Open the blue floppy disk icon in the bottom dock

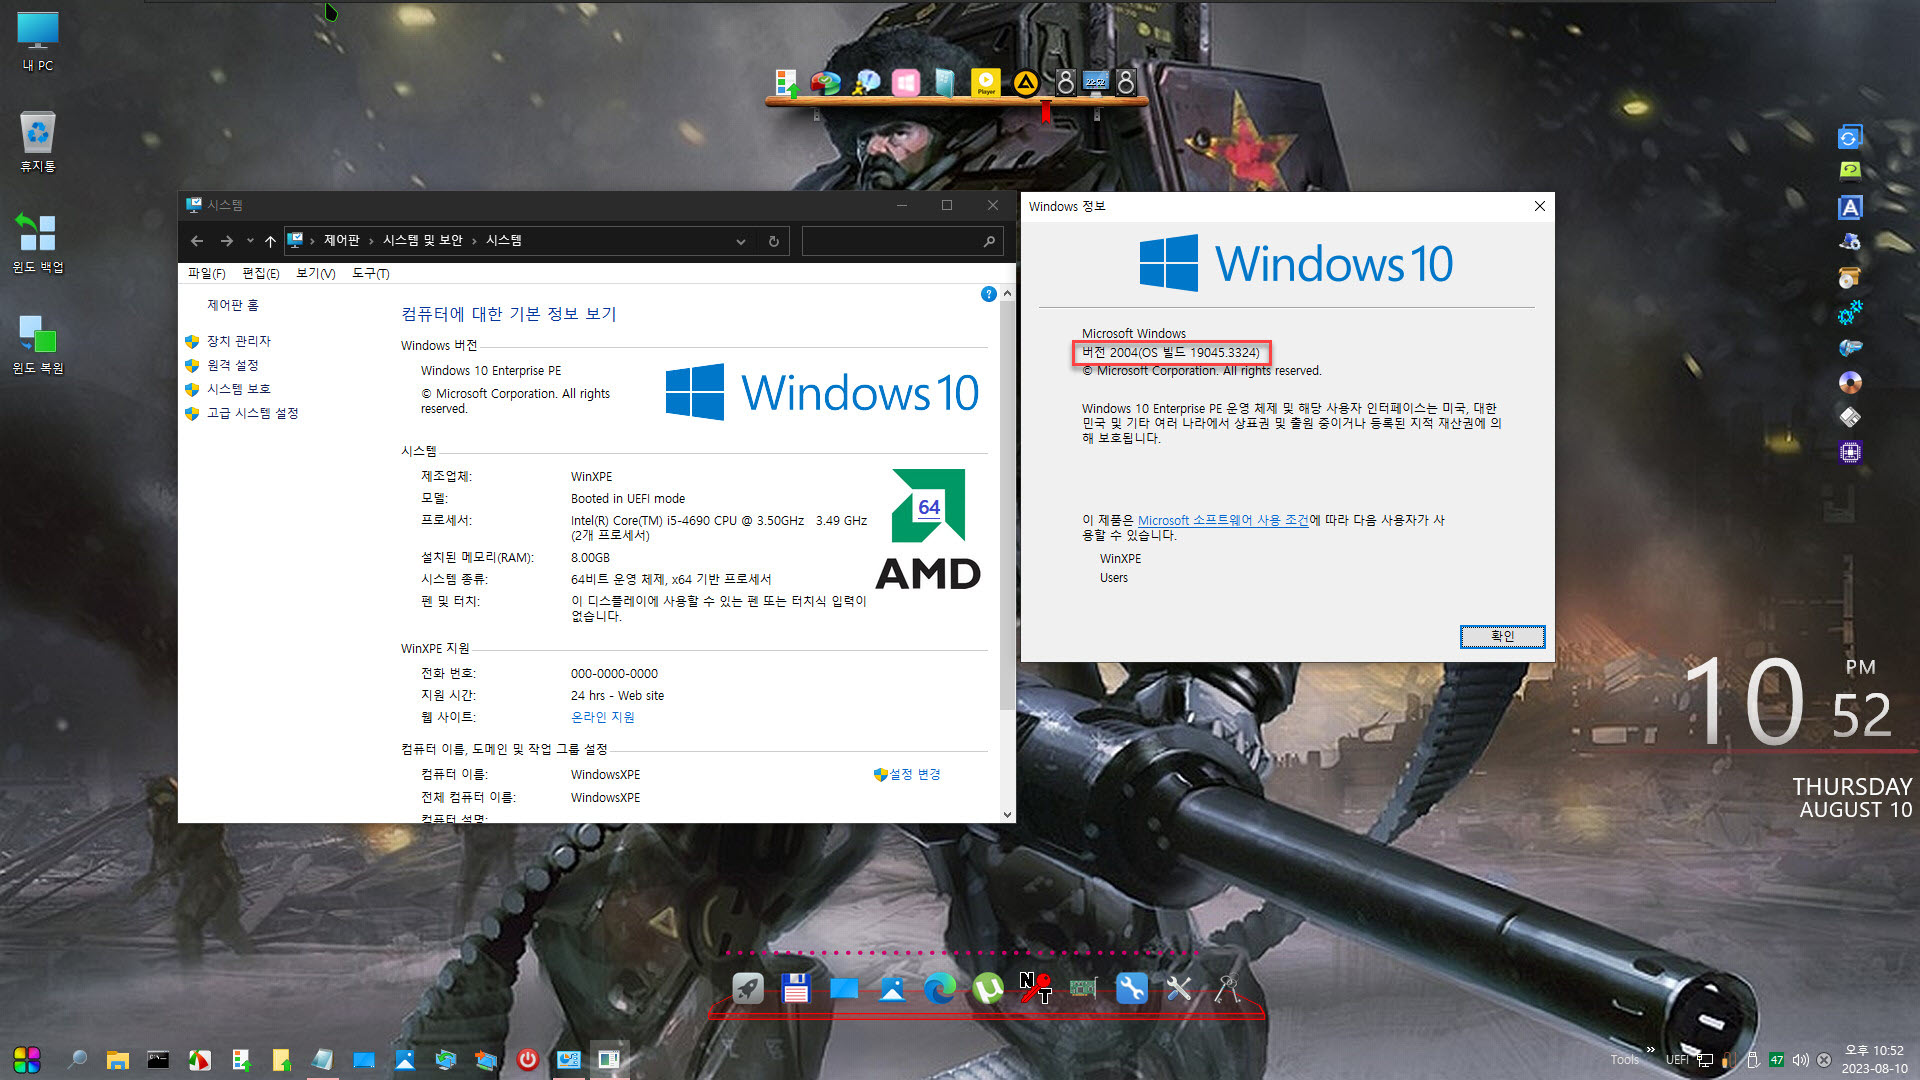(x=796, y=989)
